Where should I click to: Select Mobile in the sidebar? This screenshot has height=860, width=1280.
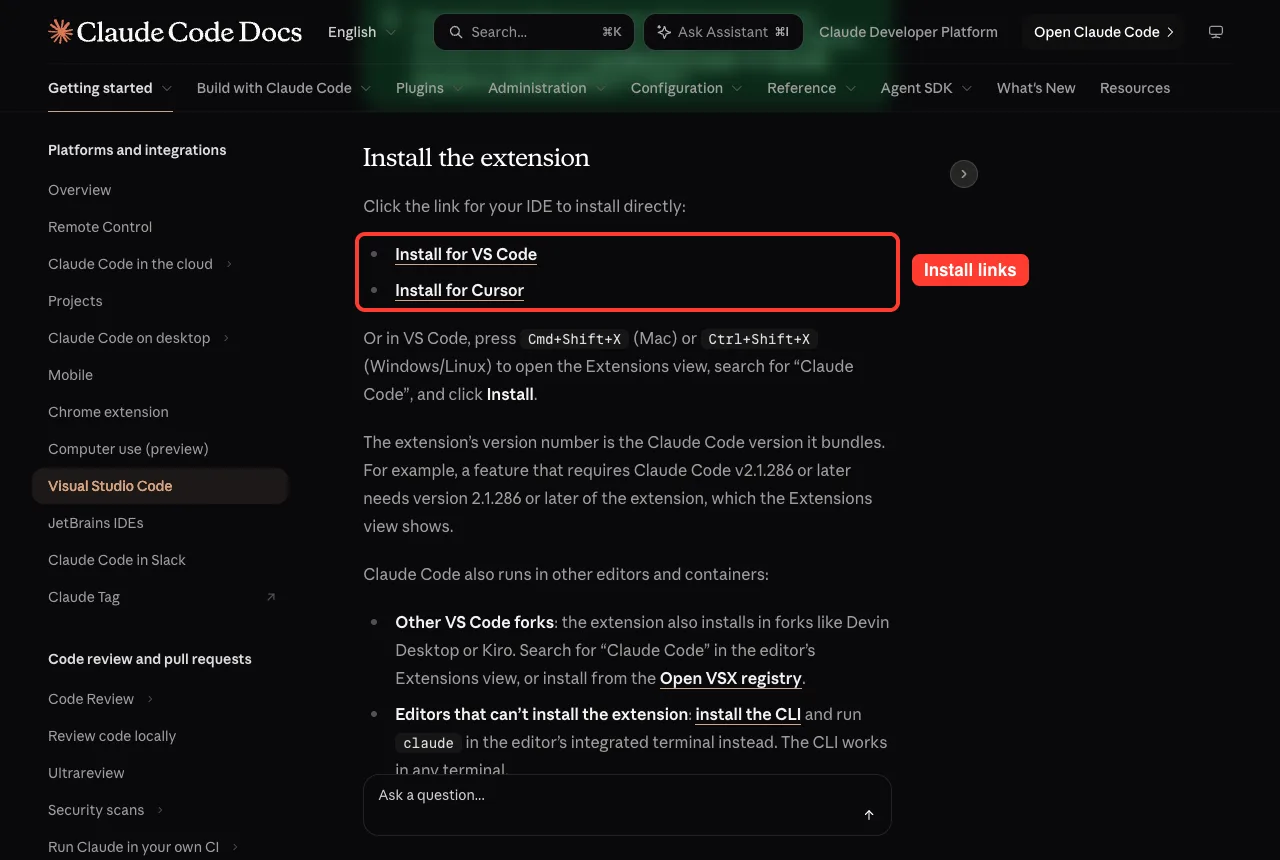(70, 375)
